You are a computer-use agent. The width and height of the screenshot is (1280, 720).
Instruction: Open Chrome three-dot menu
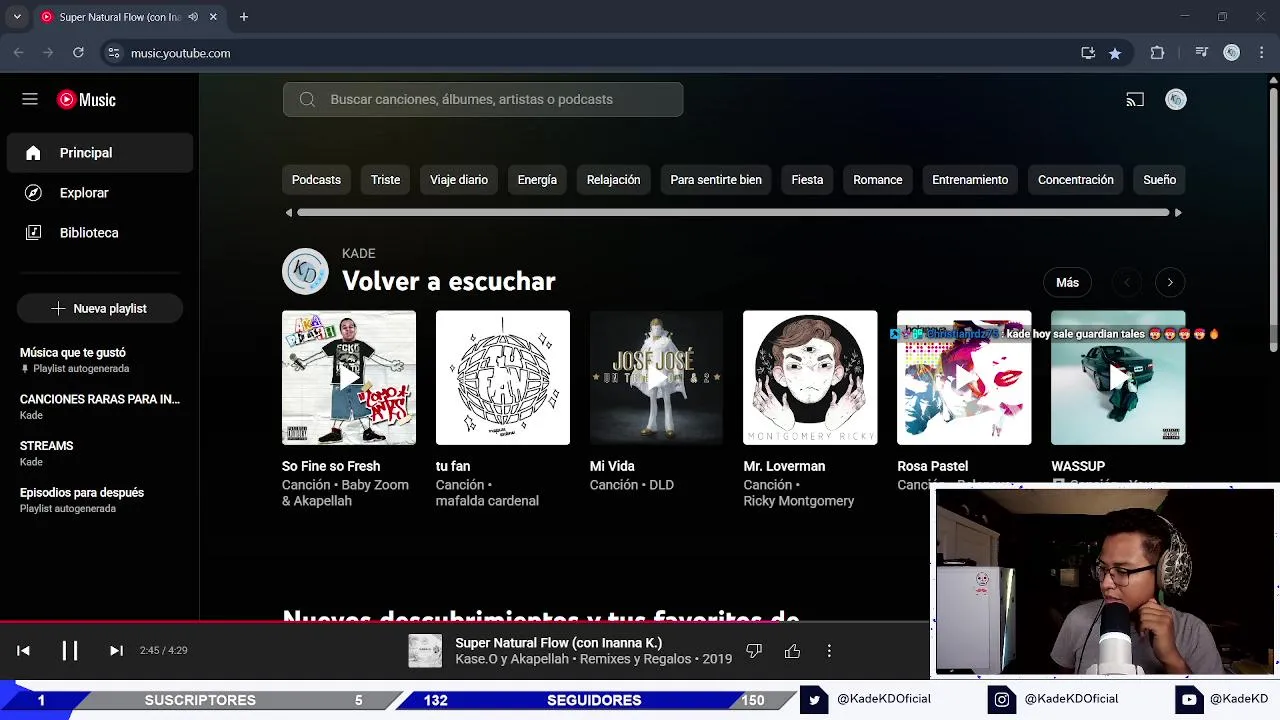click(1262, 53)
